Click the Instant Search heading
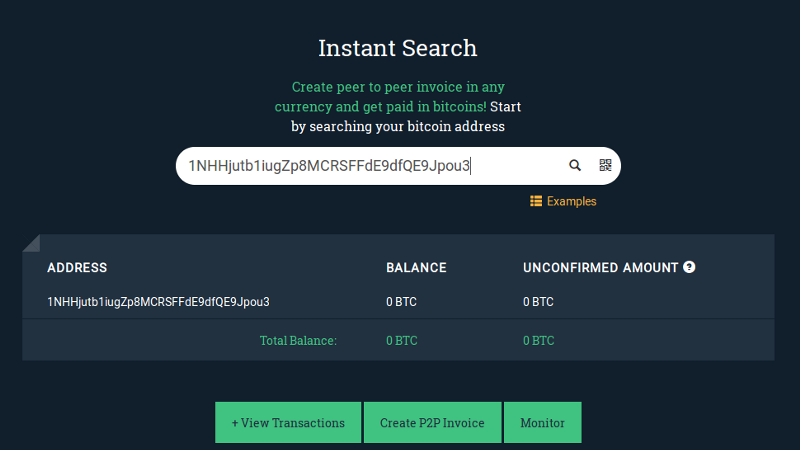Viewport: 800px width, 450px height. pos(398,48)
